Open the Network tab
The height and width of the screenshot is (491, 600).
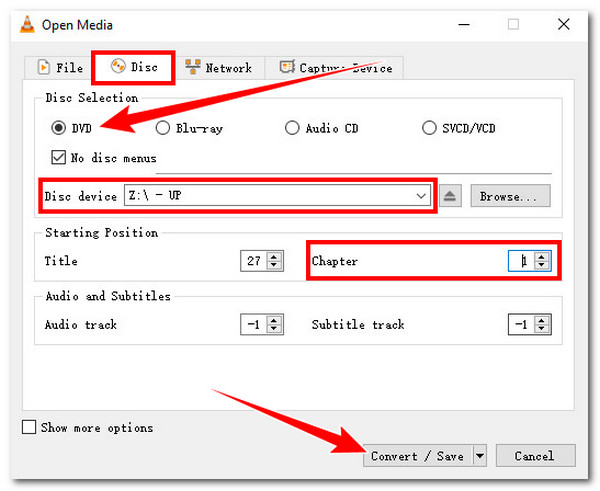click(x=218, y=68)
